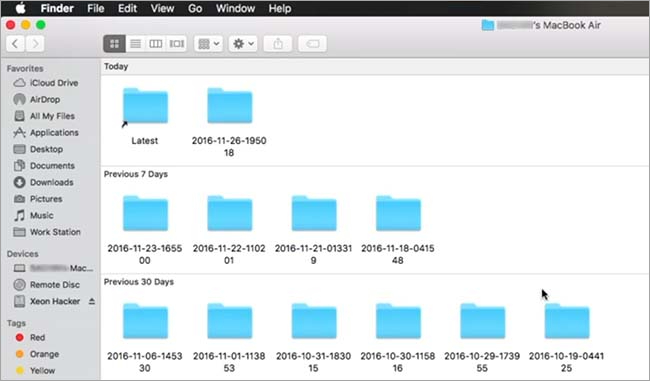This screenshot has width=650, height=381.
Task: Switch to column view
Action: tap(156, 44)
